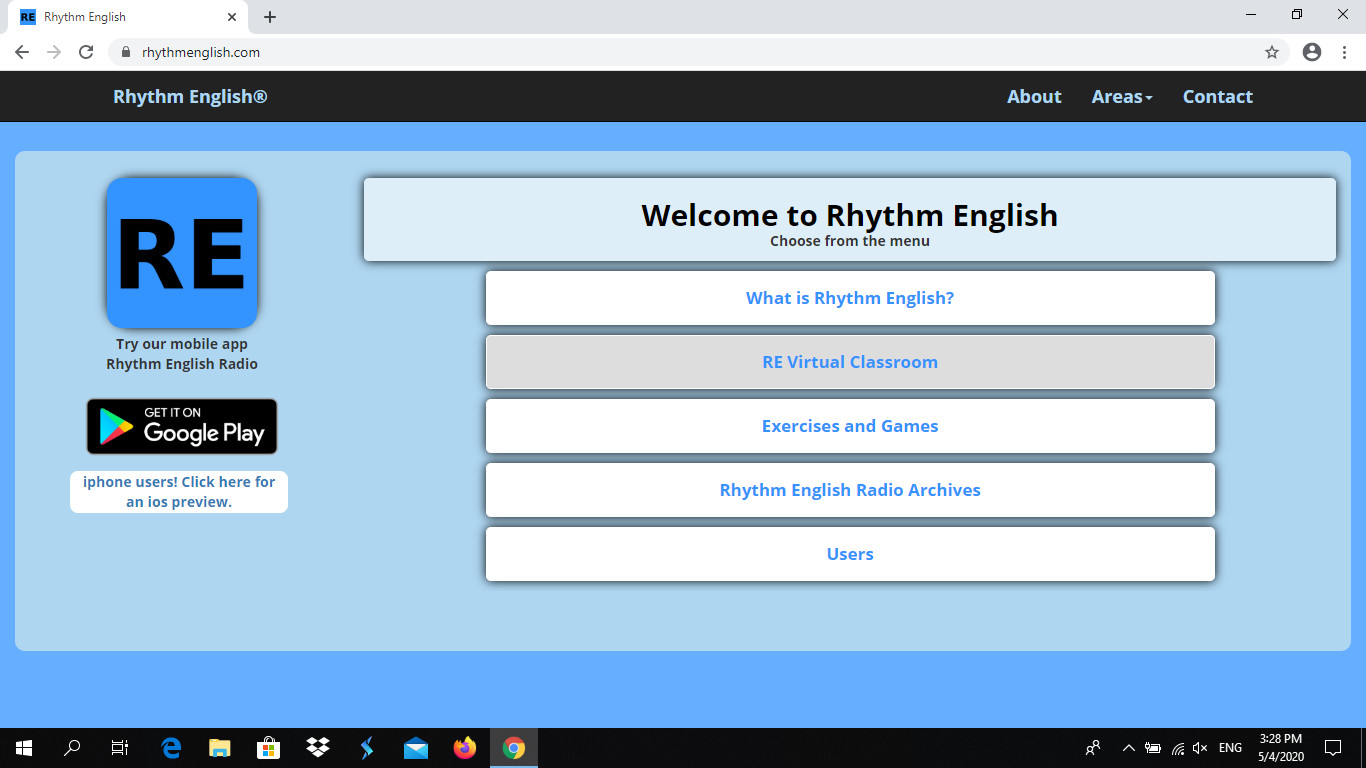Go back using the browser back arrow
Screen dimensions: 1366x768
click(x=22, y=52)
